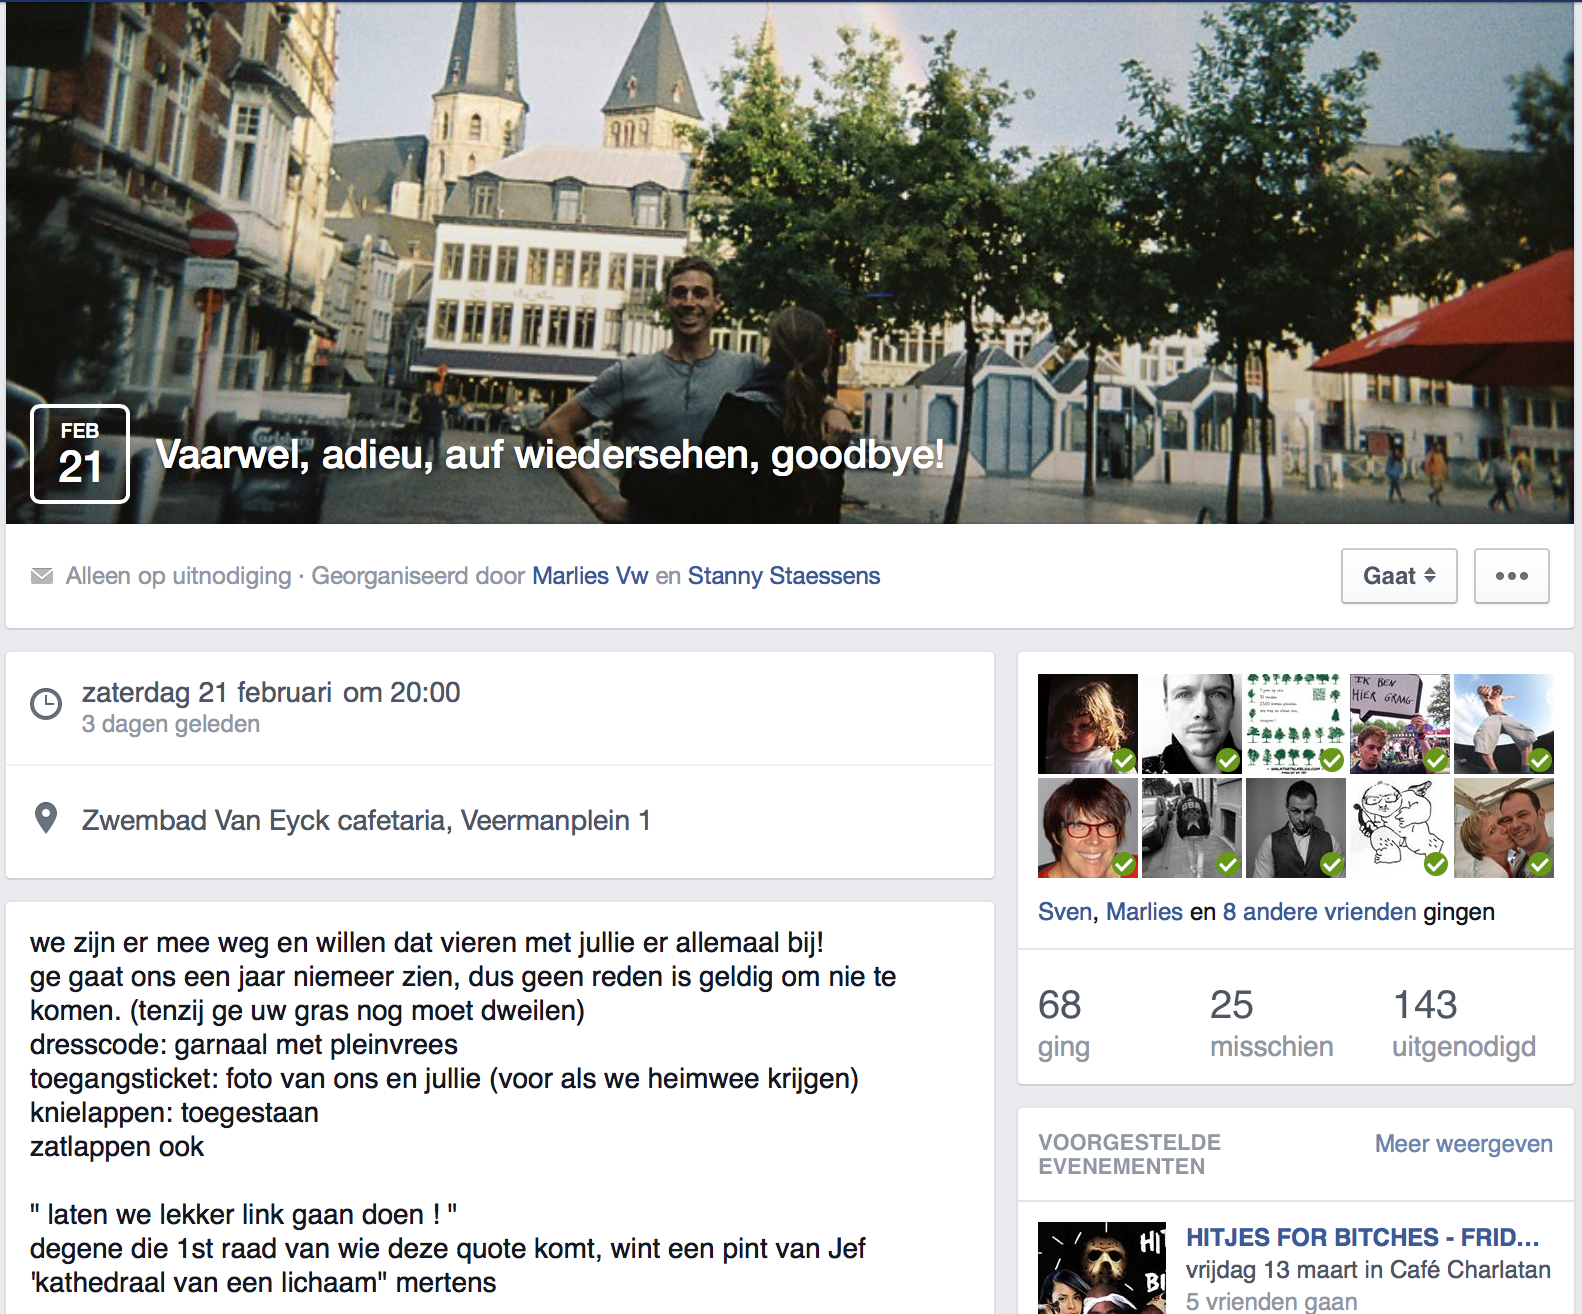The width and height of the screenshot is (1582, 1314).
Task: Open Stanny Staessens organizer profile link
Action: tap(783, 576)
